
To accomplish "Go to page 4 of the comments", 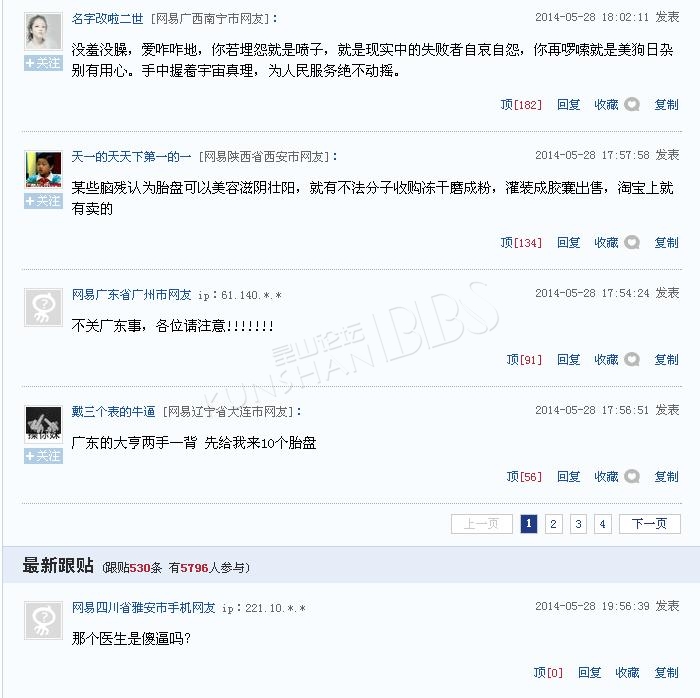I will [x=603, y=524].
